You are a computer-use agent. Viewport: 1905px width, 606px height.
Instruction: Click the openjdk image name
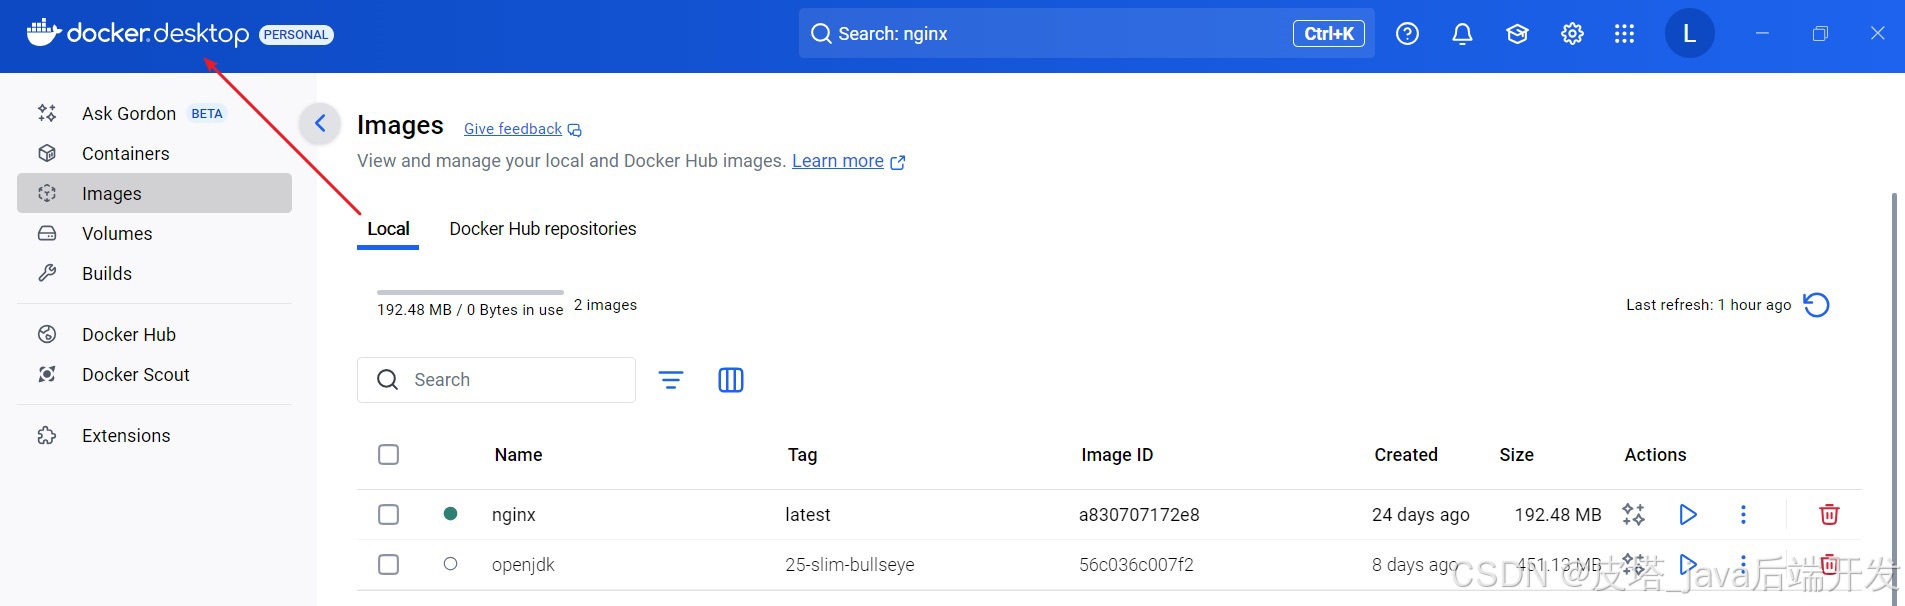(x=523, y=565)
